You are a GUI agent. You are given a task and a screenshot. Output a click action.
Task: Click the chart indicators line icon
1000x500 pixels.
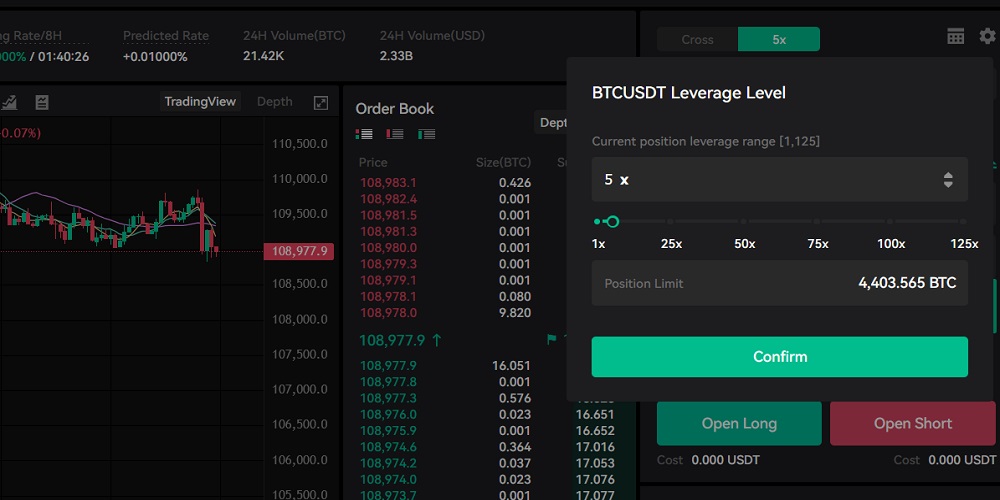tap(10, 102)
